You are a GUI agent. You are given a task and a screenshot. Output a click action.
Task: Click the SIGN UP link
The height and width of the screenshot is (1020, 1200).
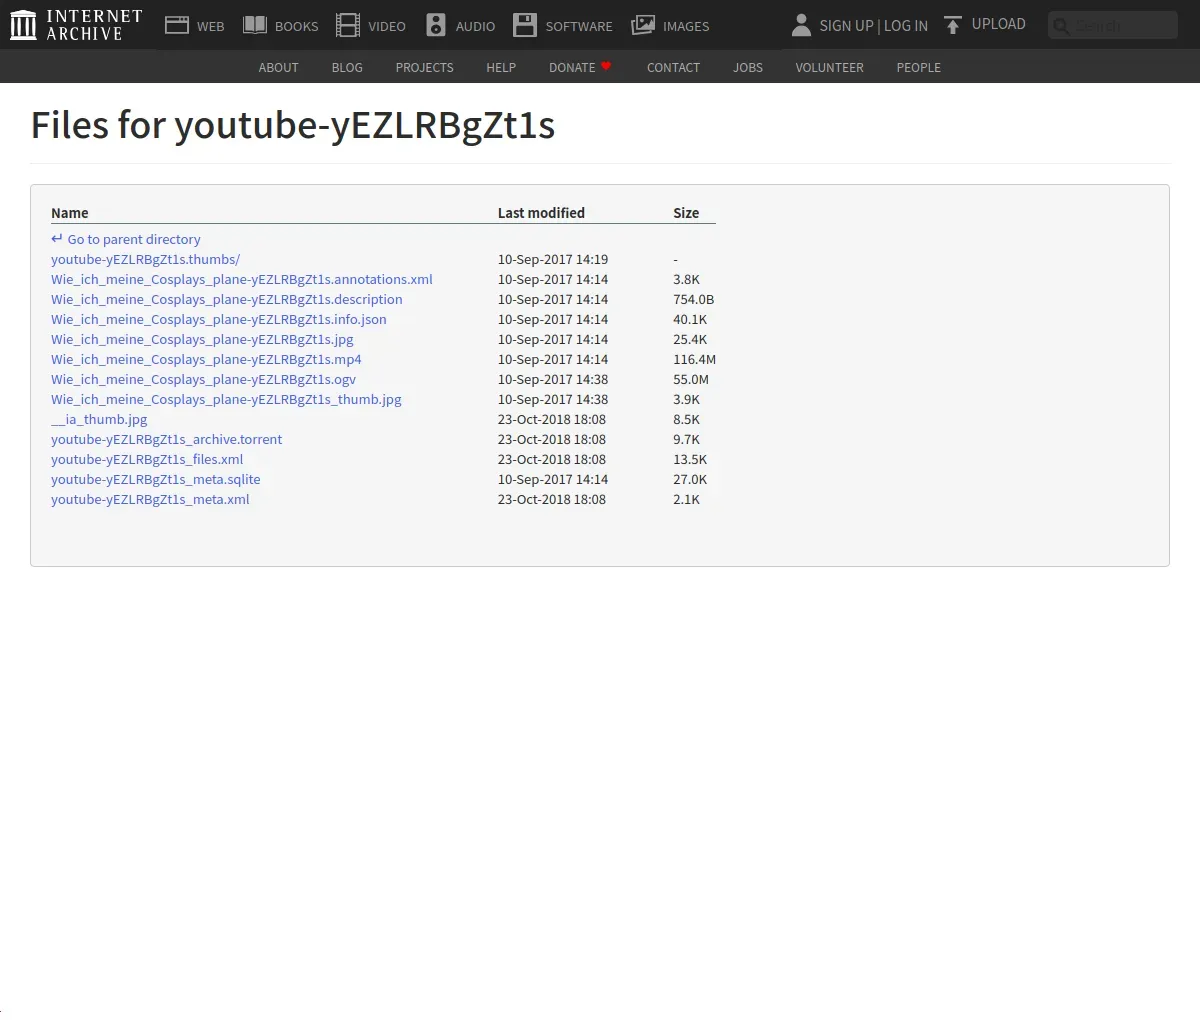(846, 26)
